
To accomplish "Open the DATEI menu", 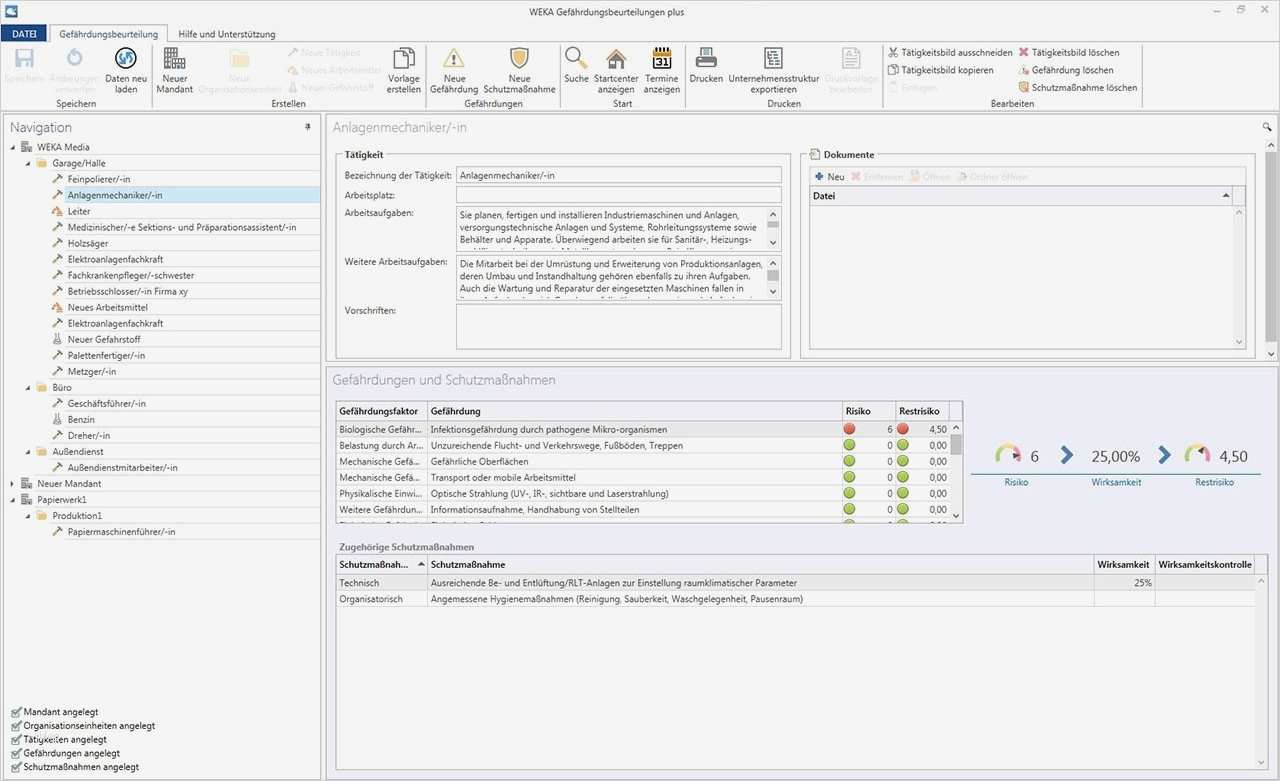I will coord(25,34).
